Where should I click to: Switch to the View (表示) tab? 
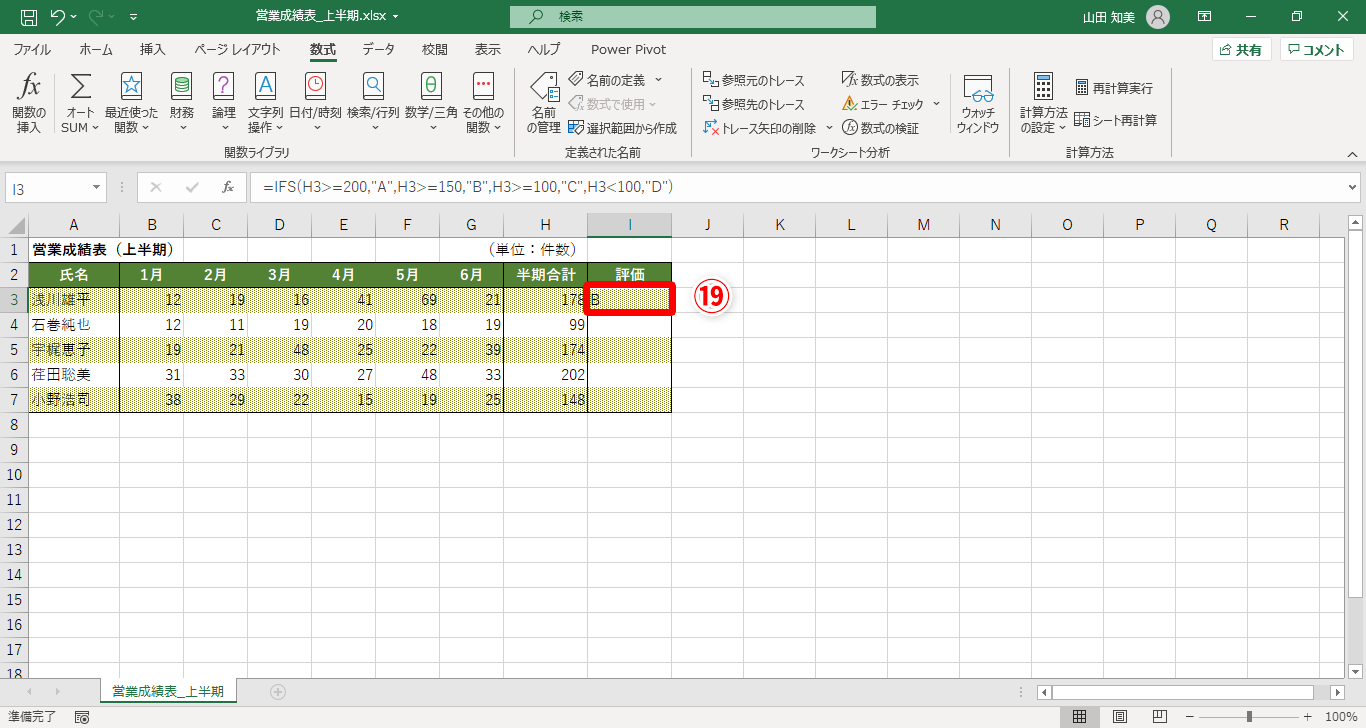[x=488, y=49]
